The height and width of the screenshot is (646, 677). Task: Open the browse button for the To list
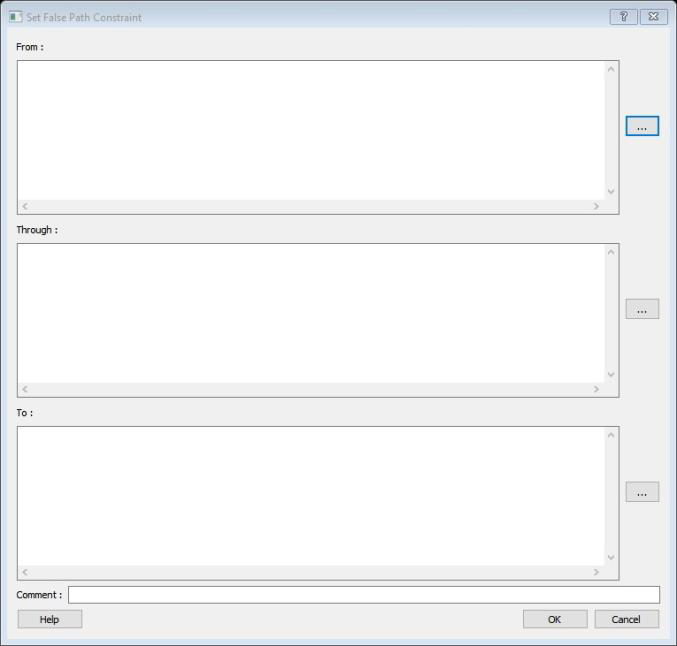(x=642, y=492)
